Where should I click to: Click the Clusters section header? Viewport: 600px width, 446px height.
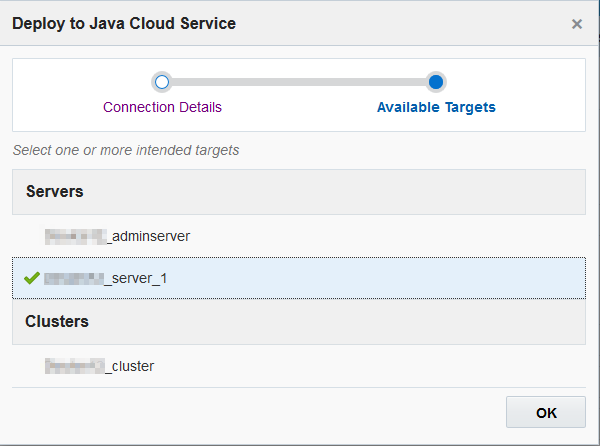[299, 322]
